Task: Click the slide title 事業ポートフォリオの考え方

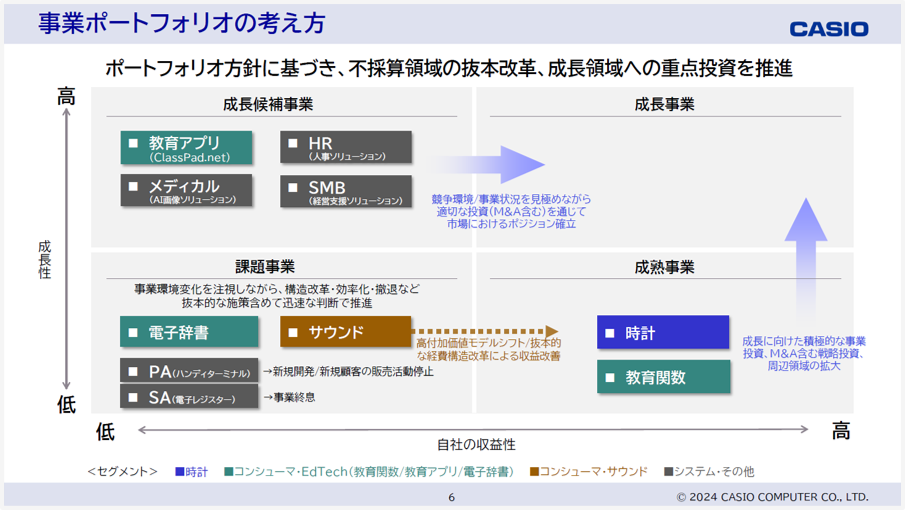Action: pyautogui.click(x=182, y=23)
